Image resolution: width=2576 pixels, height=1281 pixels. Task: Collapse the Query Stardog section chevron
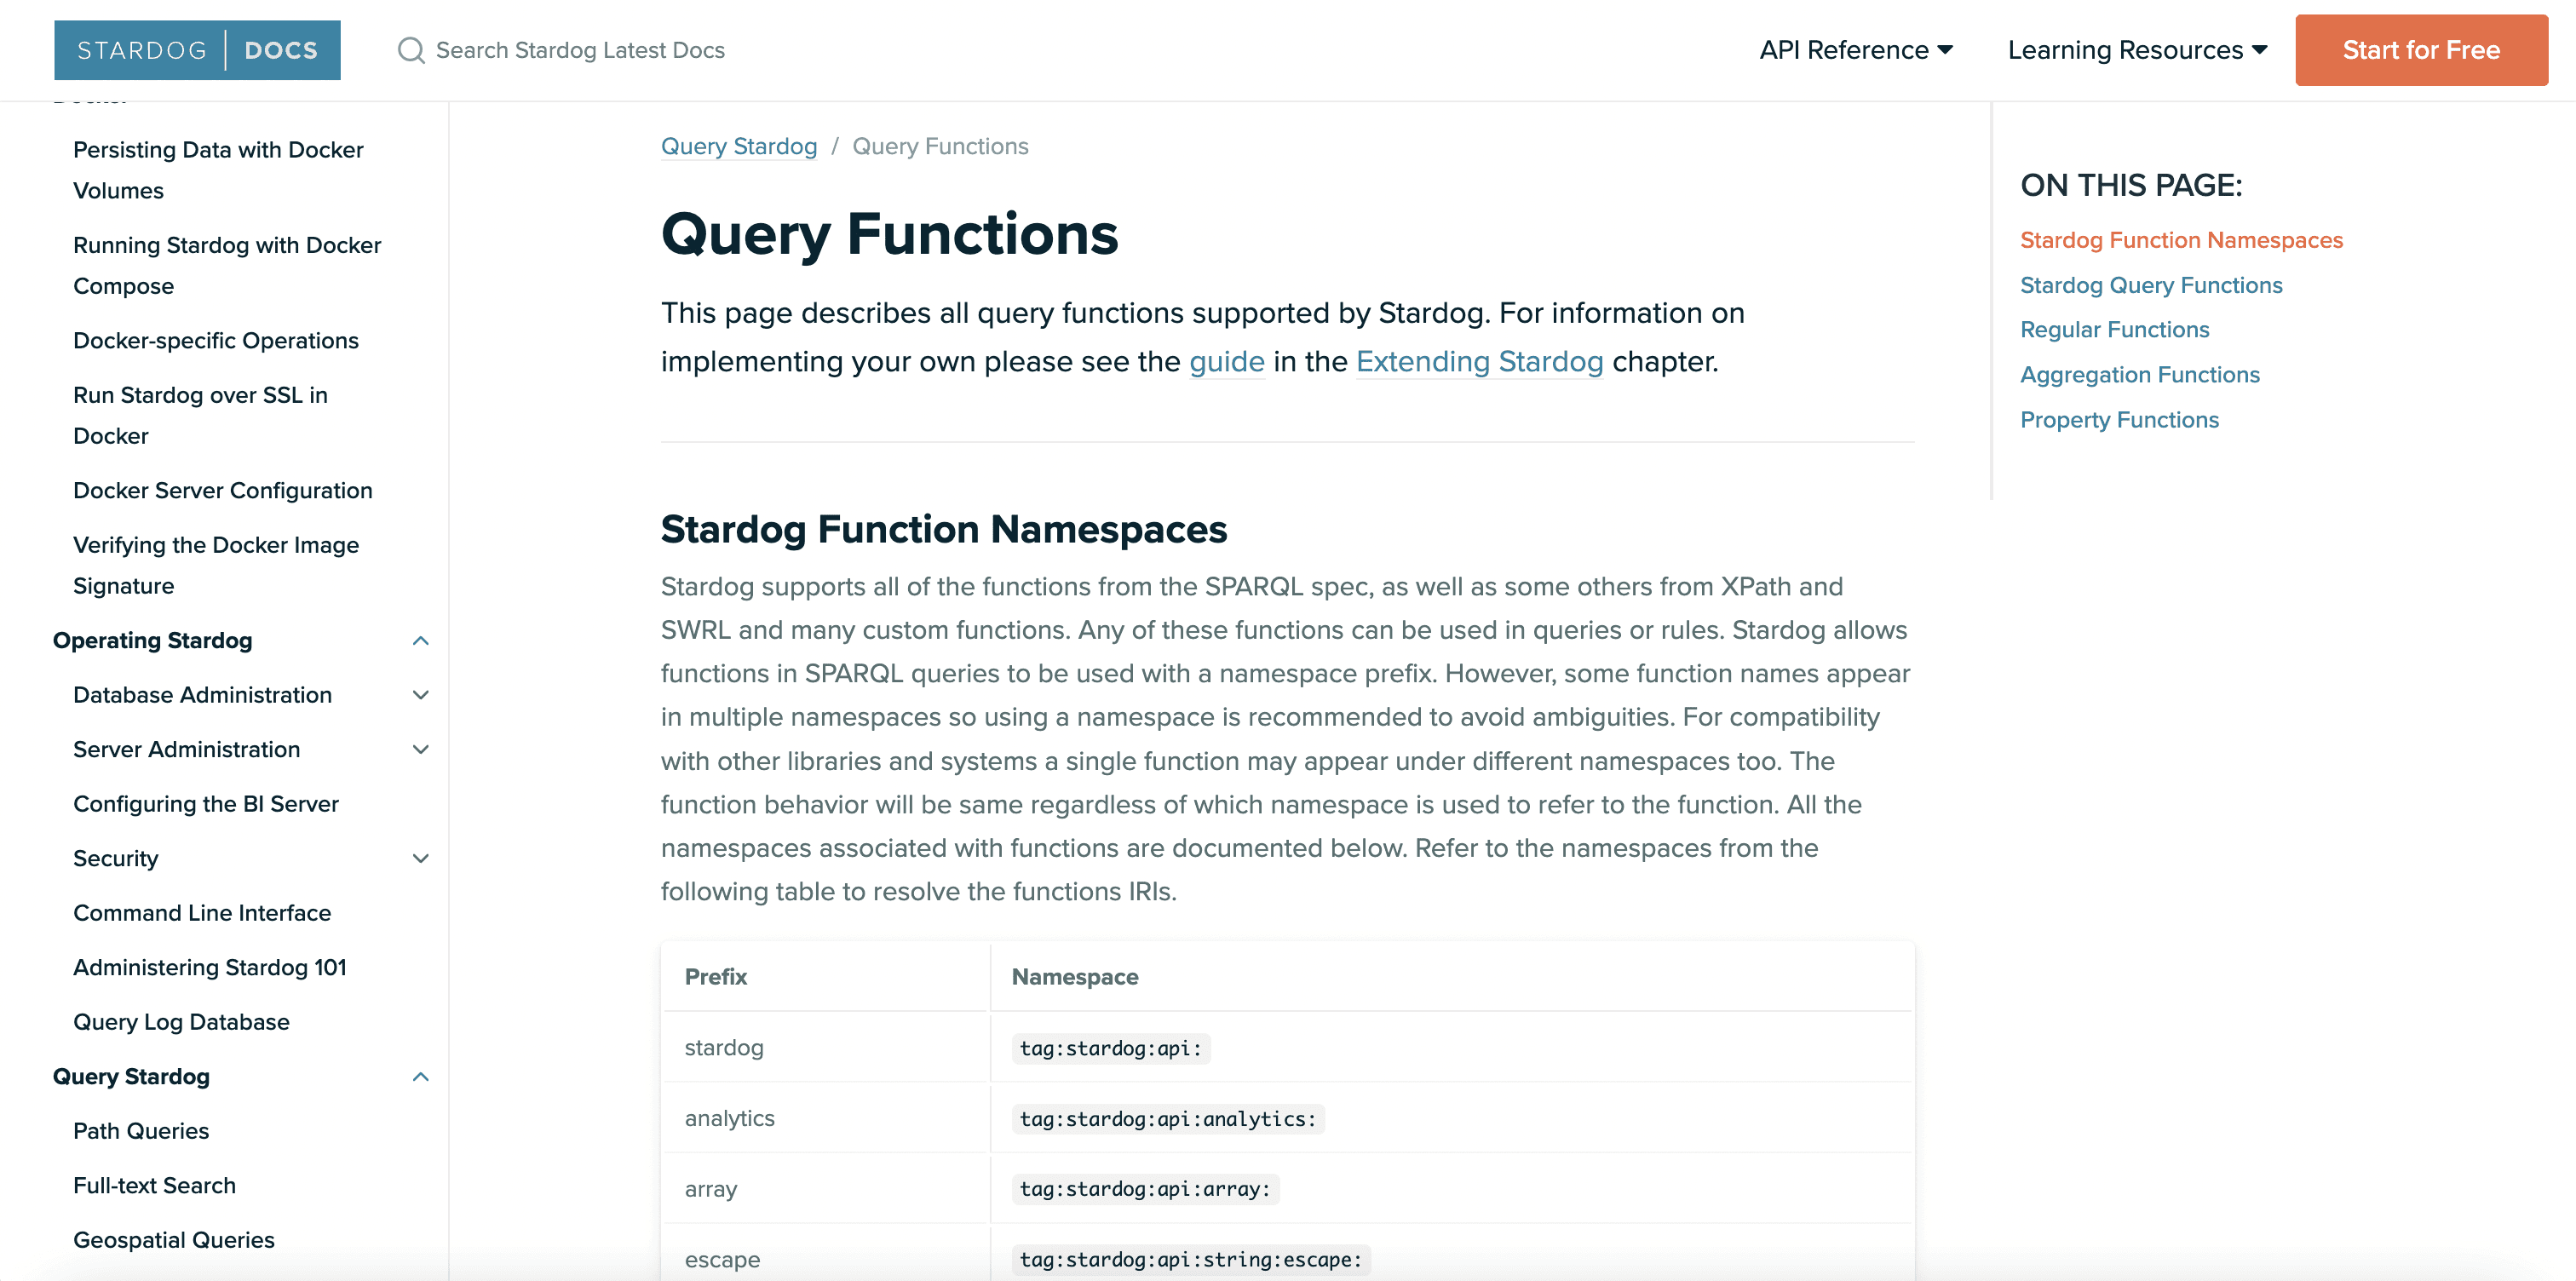click(421, 1077)
